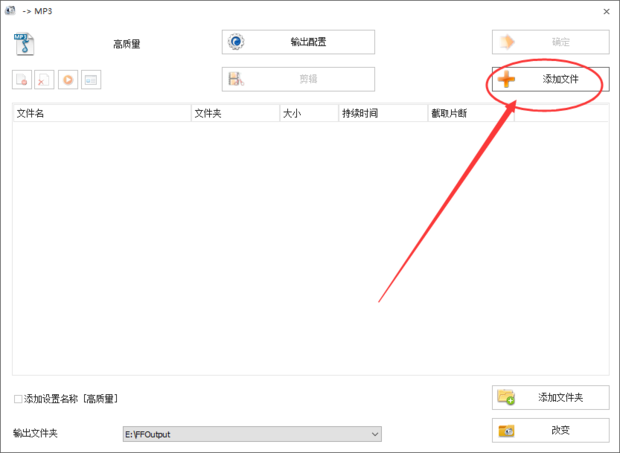Expand the output folder E:\FFOutput dropdown
This screenshot has width=620, height=453.
[375, 434]
